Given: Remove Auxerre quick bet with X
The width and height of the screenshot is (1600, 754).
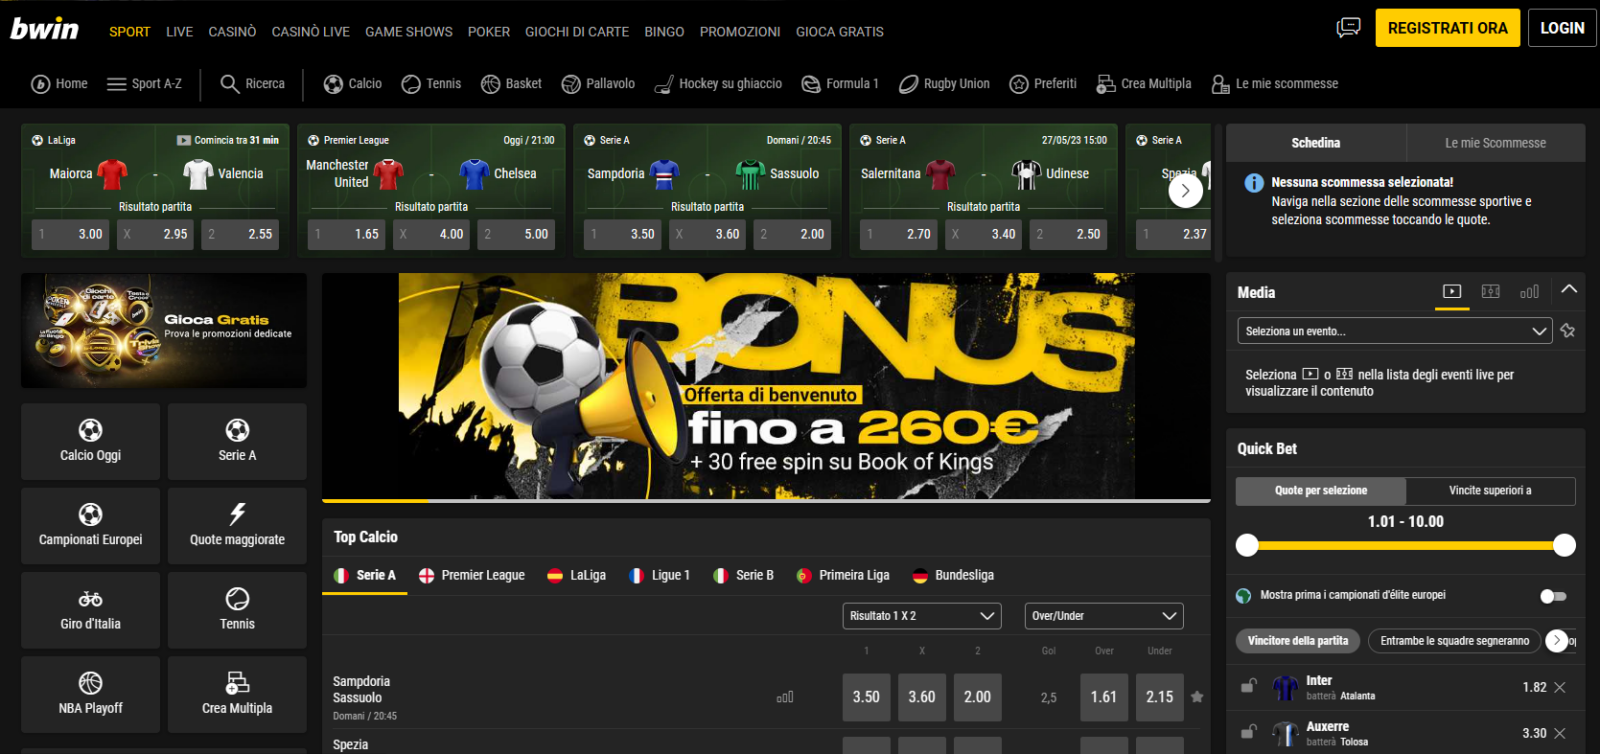Looking at the screenshot, I should coord(1560,734).
